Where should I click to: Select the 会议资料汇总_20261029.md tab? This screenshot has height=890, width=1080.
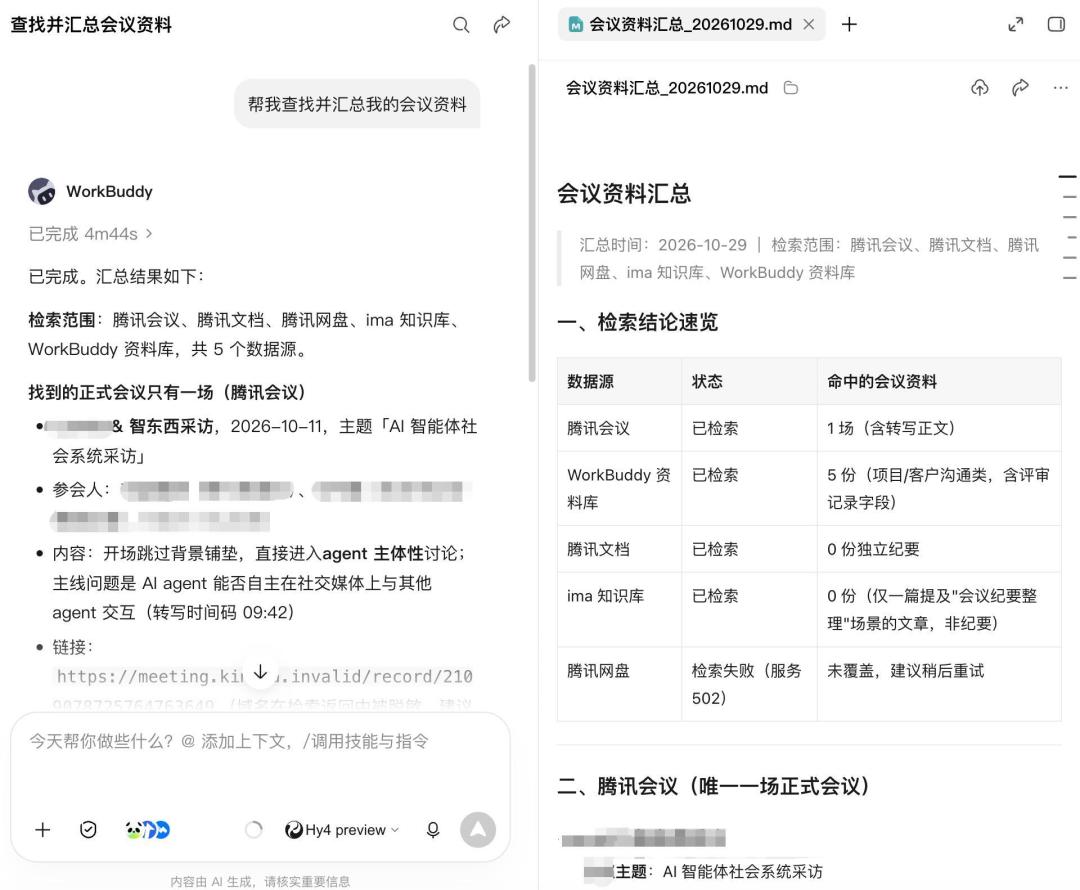[x=691, y=24]
